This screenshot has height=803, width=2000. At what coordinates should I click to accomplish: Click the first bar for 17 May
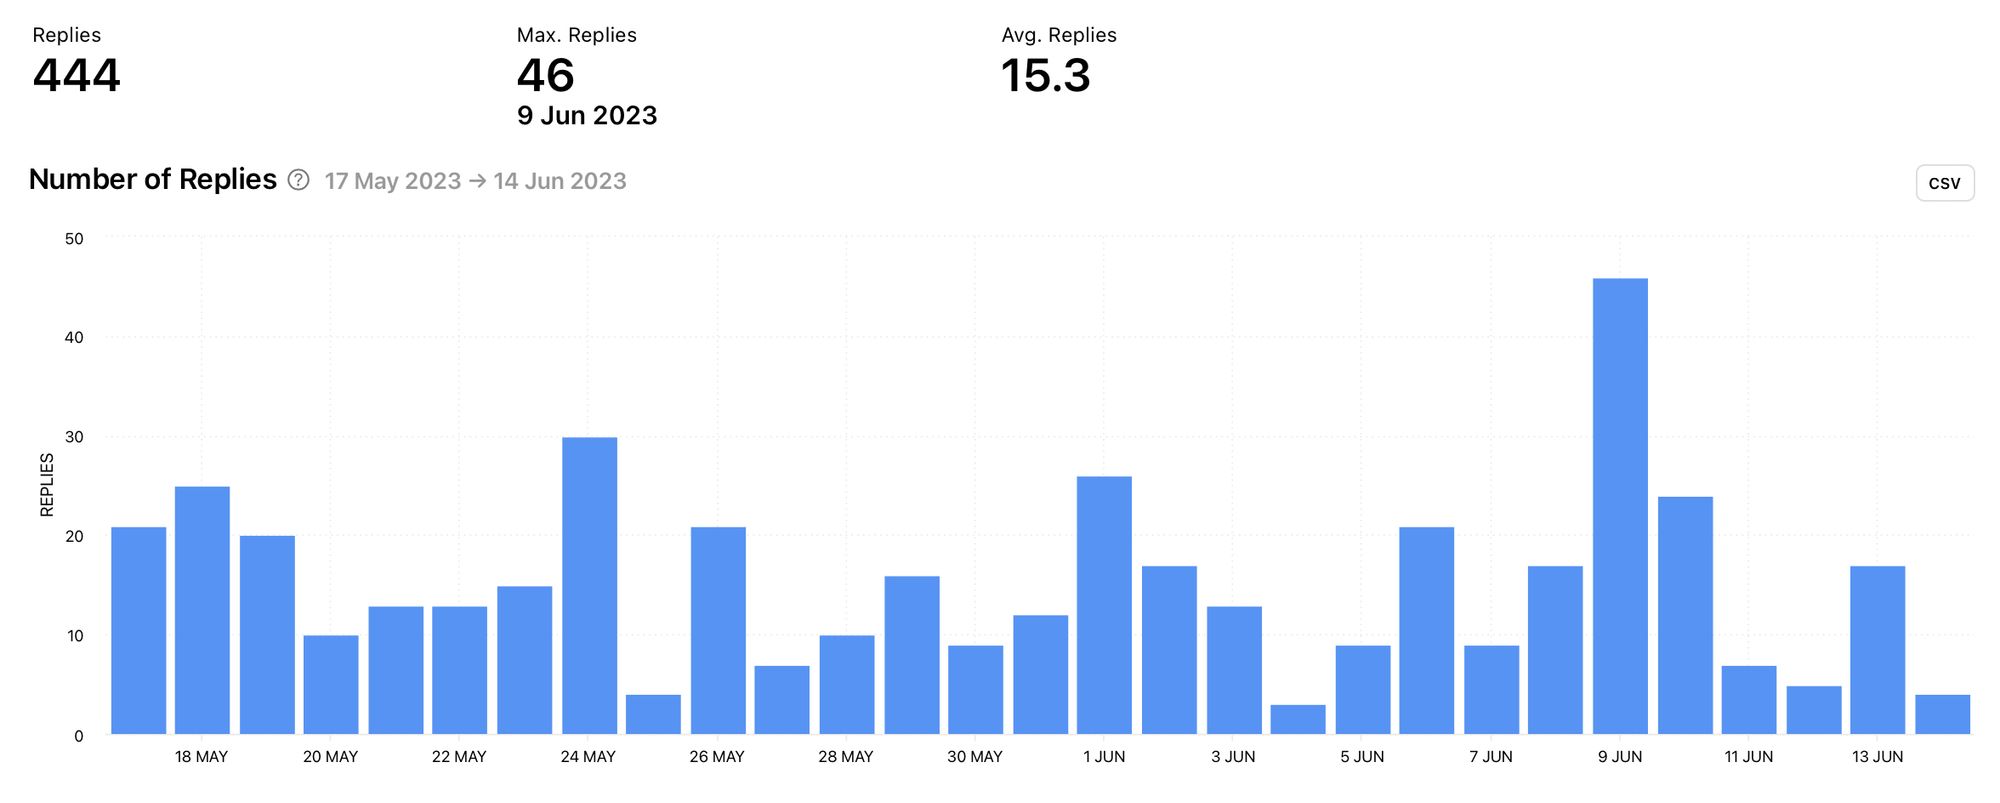point(138,631)
